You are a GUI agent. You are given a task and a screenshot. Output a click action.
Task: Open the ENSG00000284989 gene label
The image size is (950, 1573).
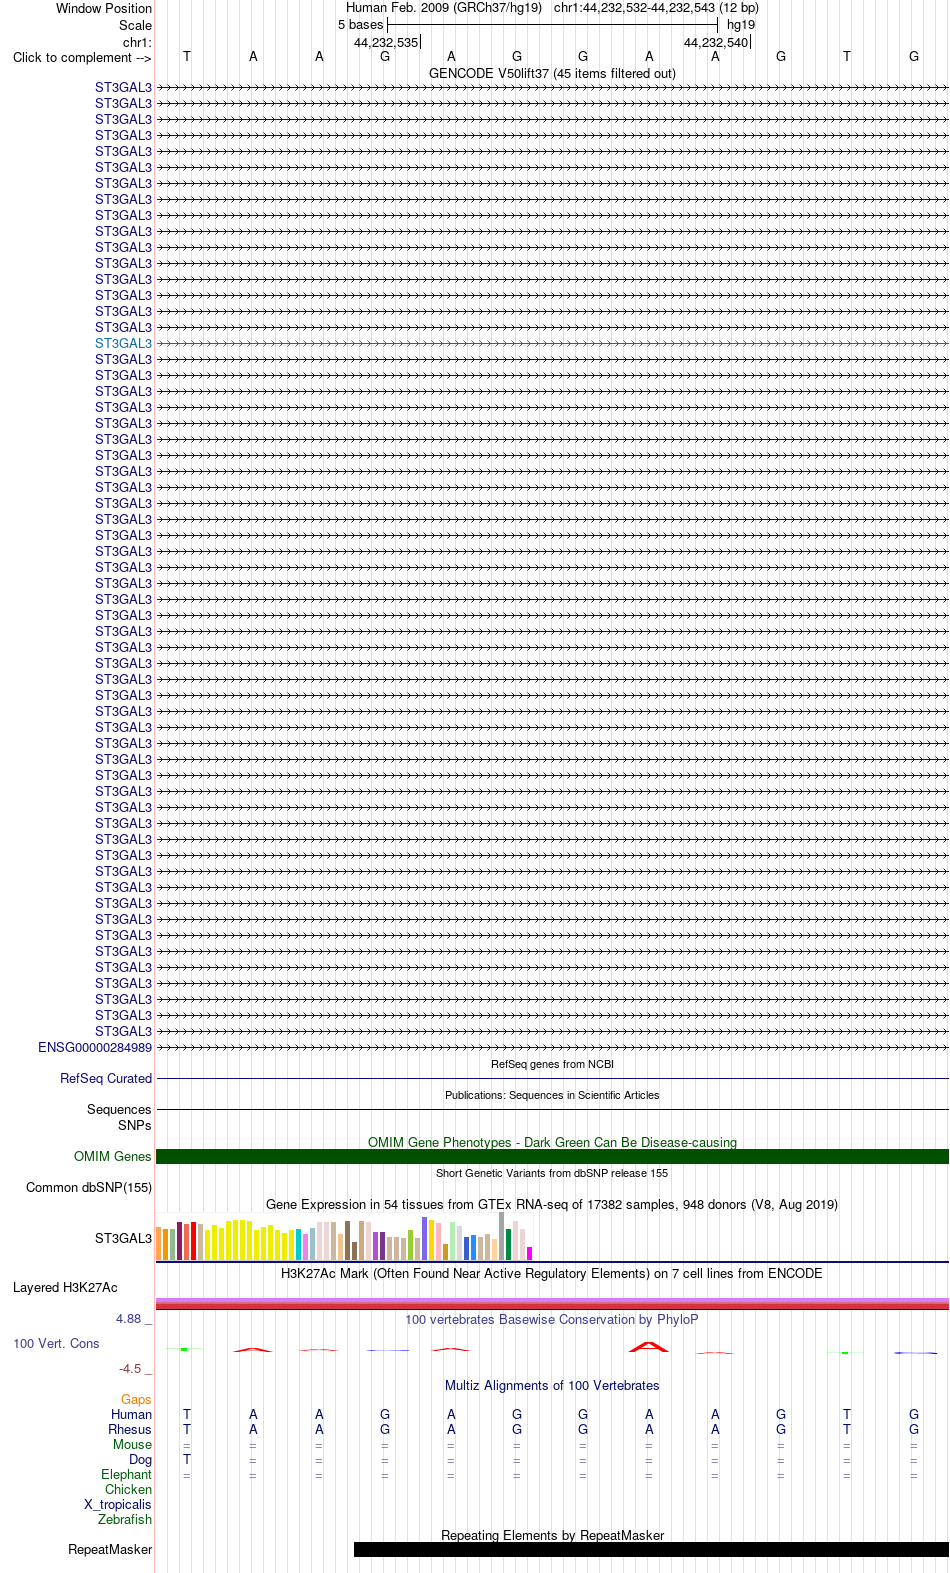point(95,1047)
